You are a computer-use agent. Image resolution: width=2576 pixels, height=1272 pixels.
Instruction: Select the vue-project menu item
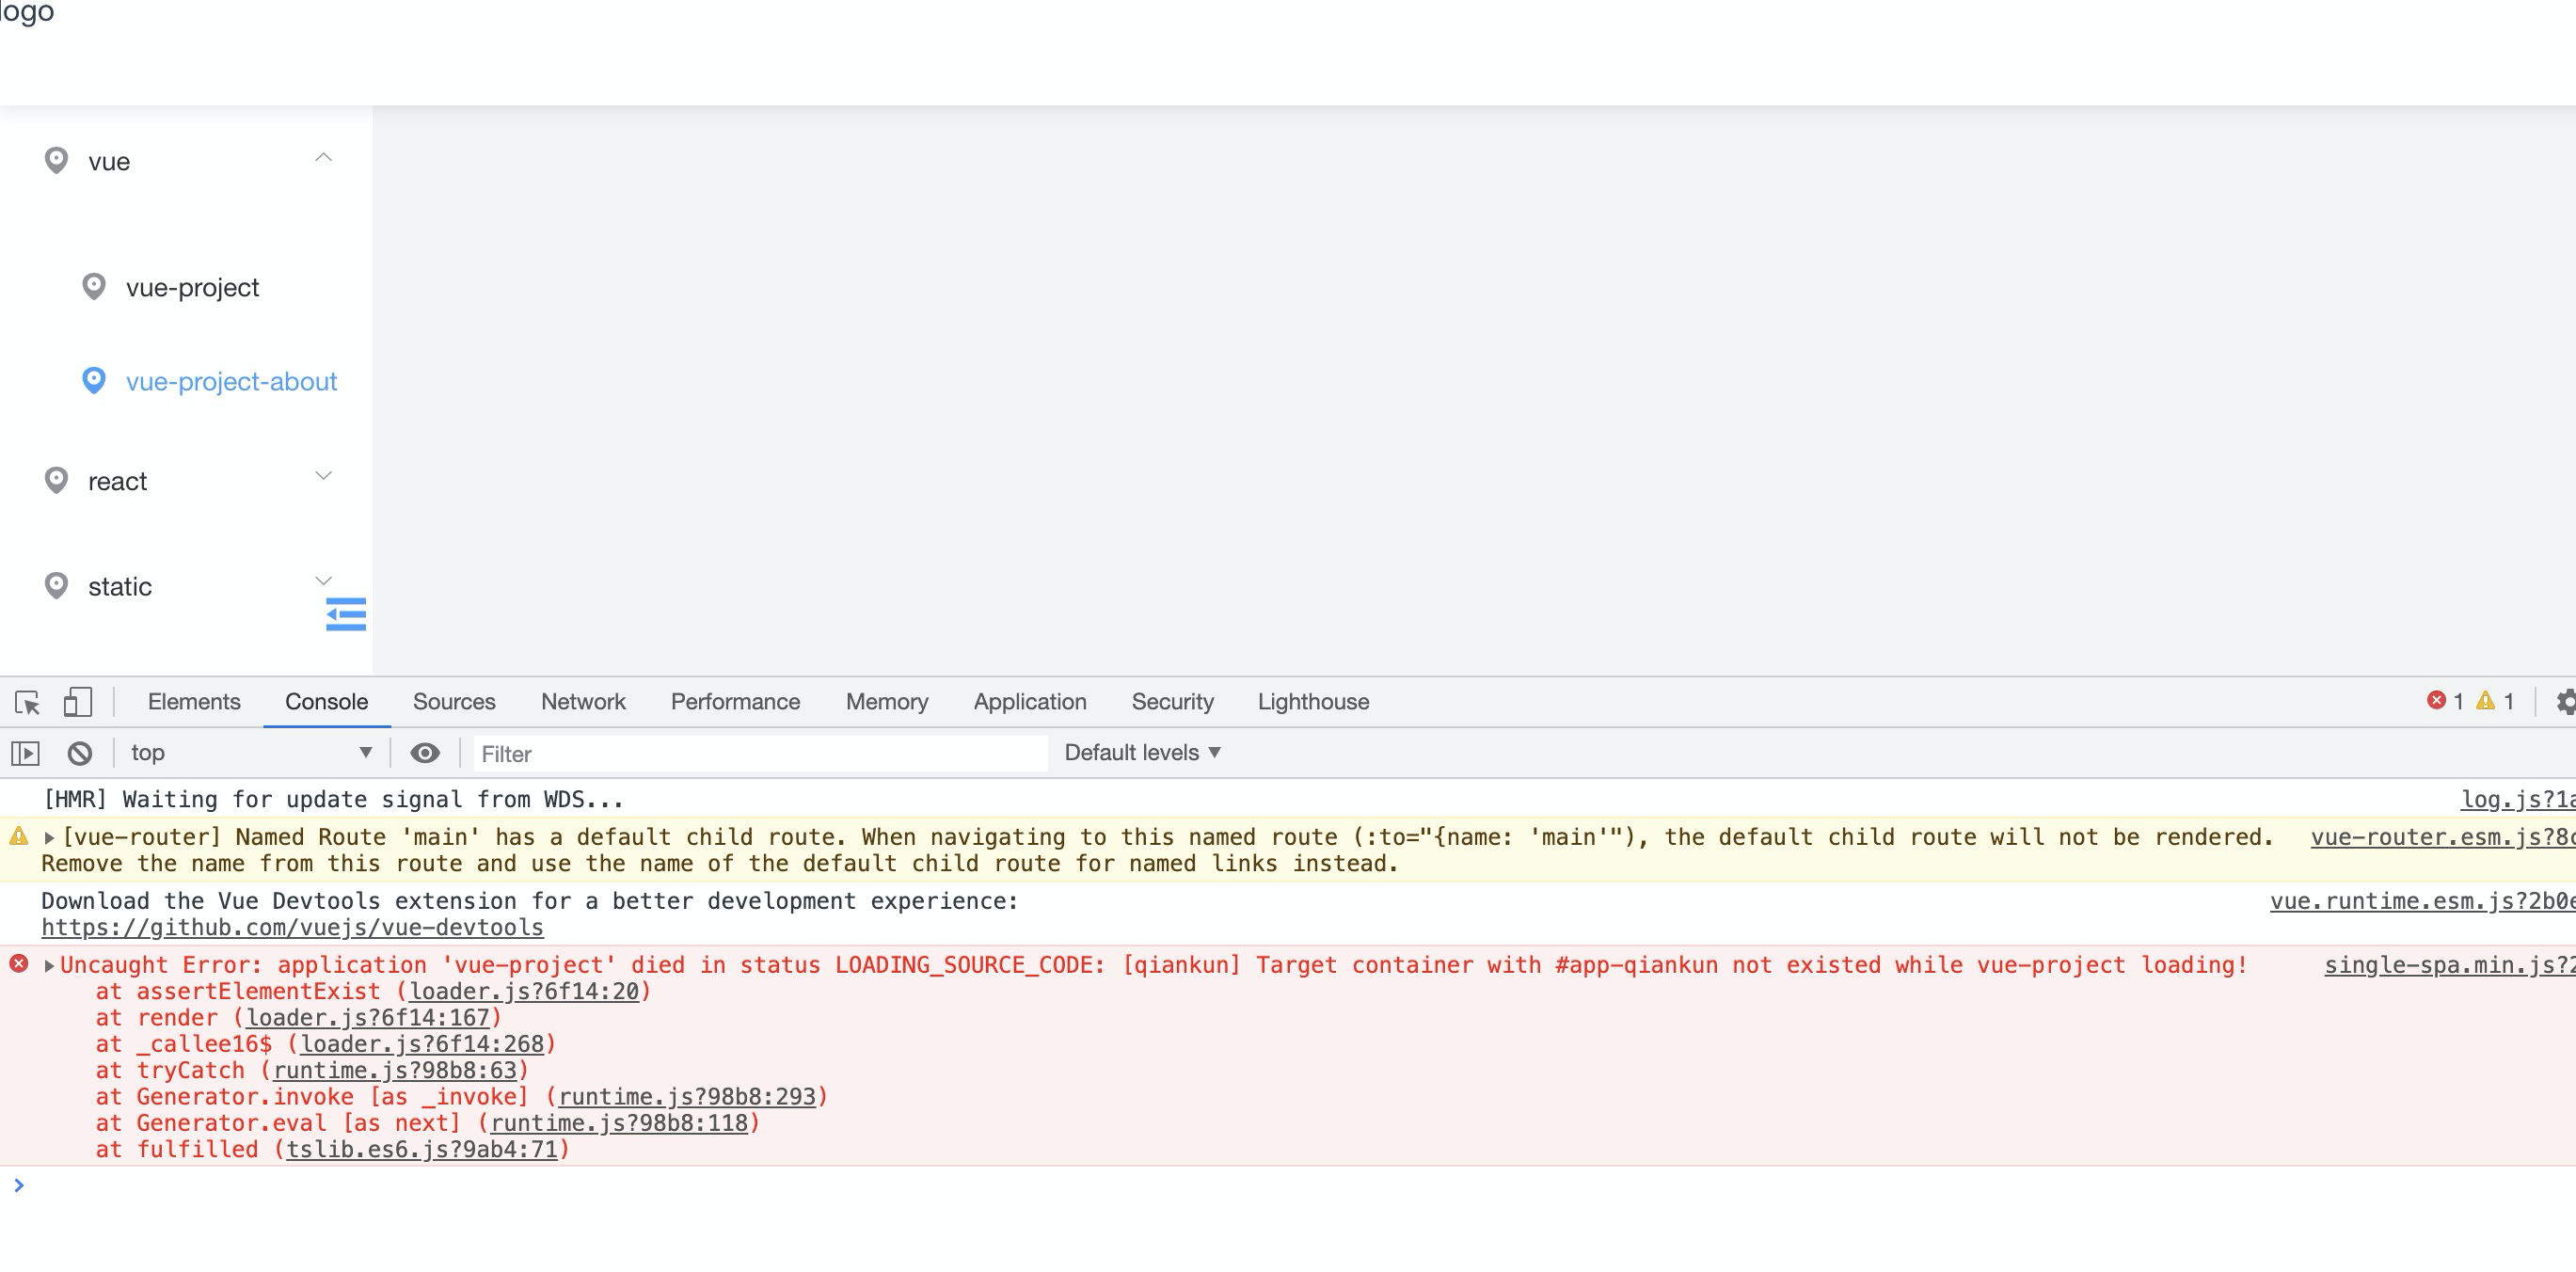click(192, 288)
